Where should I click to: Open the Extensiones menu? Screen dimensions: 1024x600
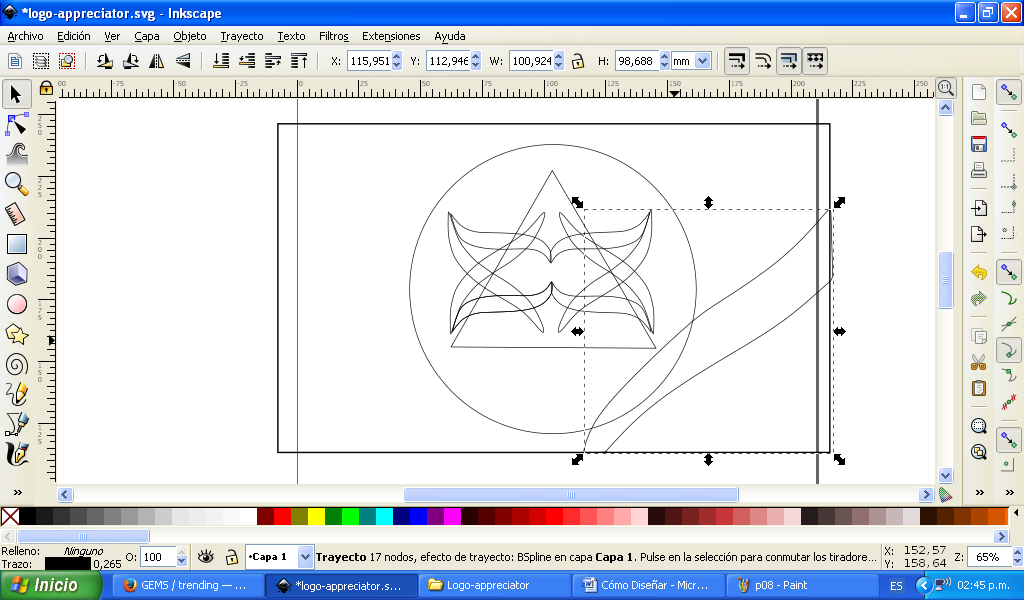391,36
